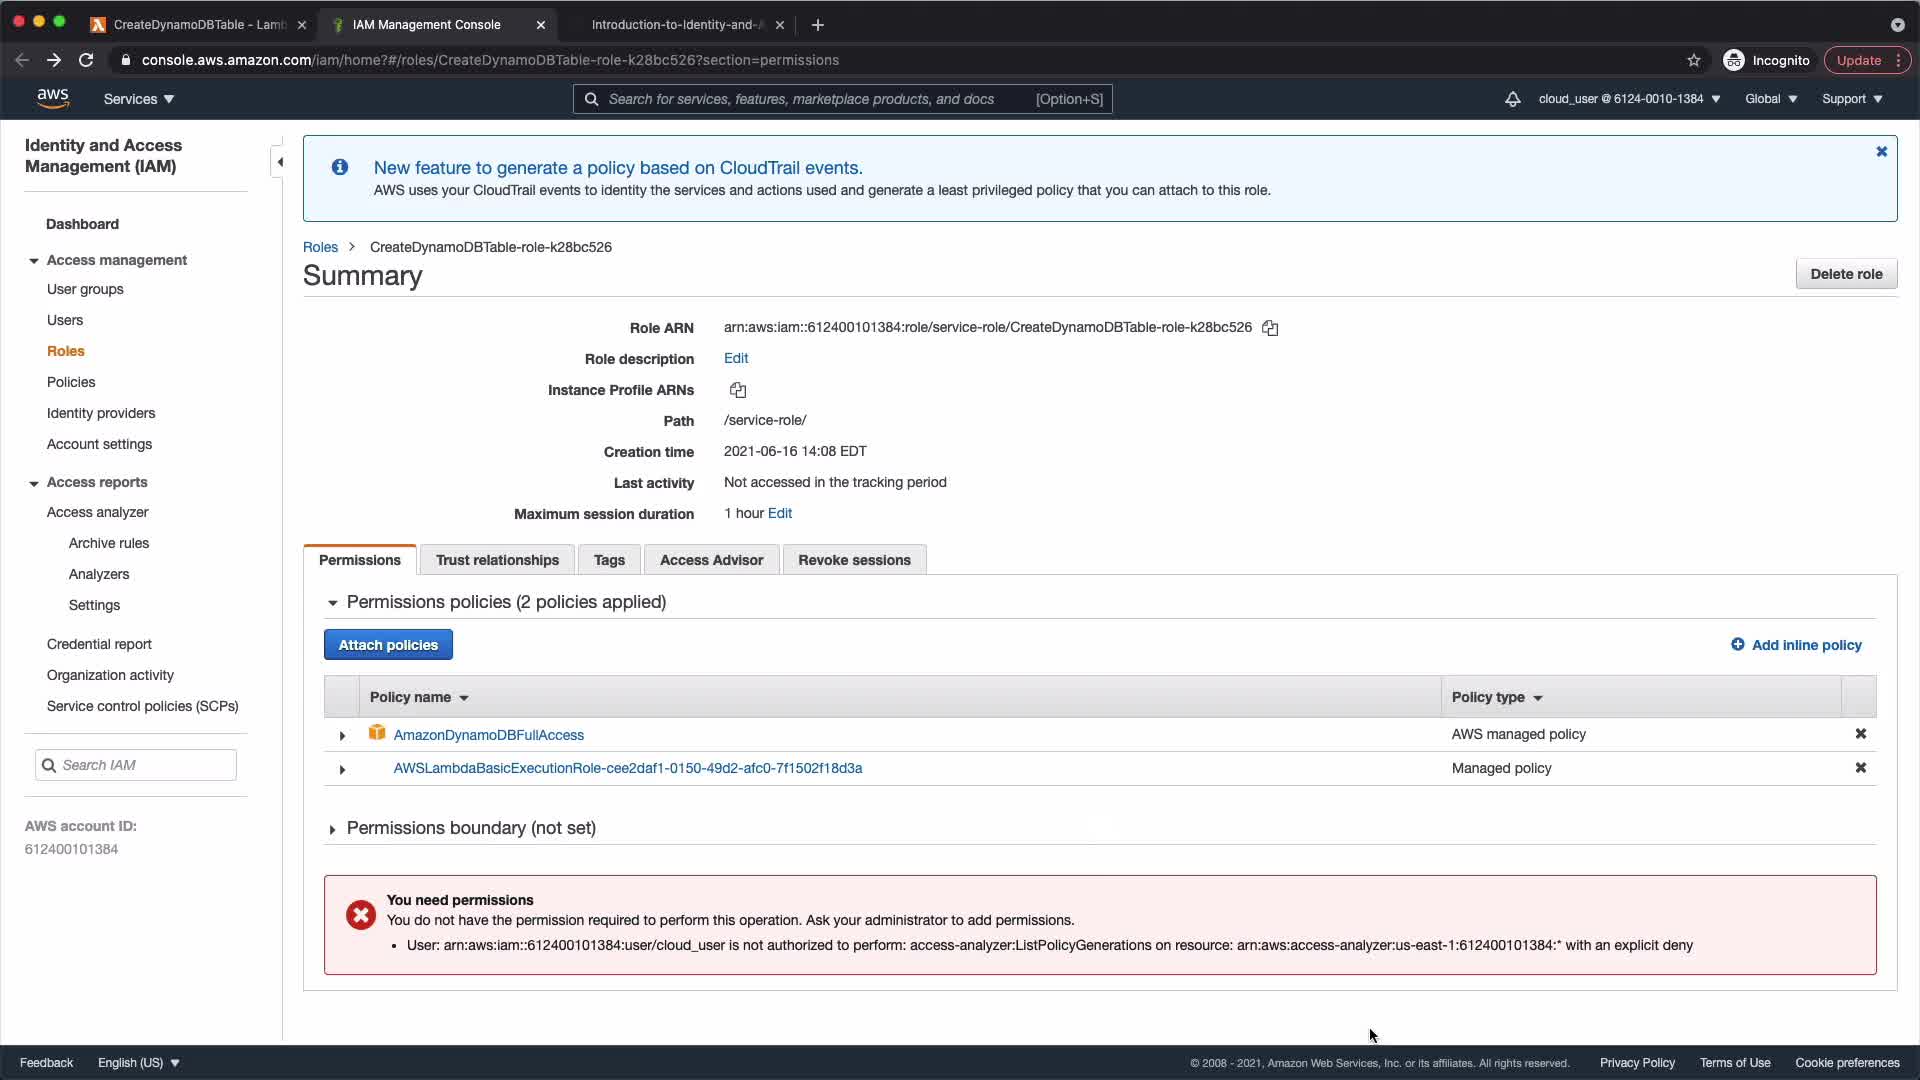Copy the Role ARN to clipboard

tap(1270, 328)
